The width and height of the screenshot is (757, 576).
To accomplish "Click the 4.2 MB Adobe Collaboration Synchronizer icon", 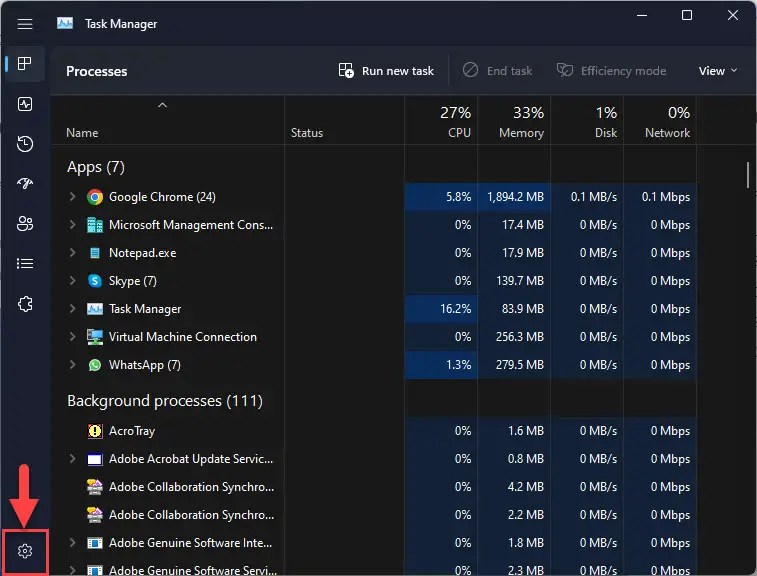I will coord(95,487).
